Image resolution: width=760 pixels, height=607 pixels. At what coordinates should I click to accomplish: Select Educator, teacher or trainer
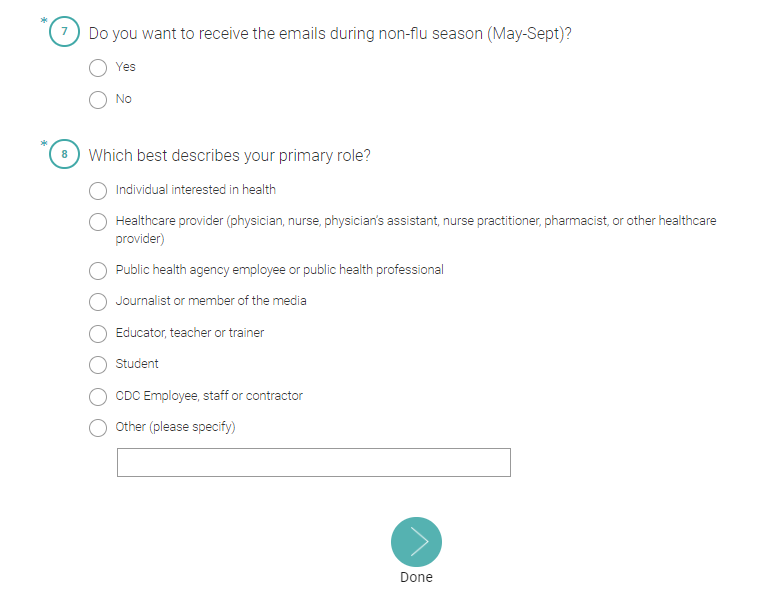[x=98, y=333]
